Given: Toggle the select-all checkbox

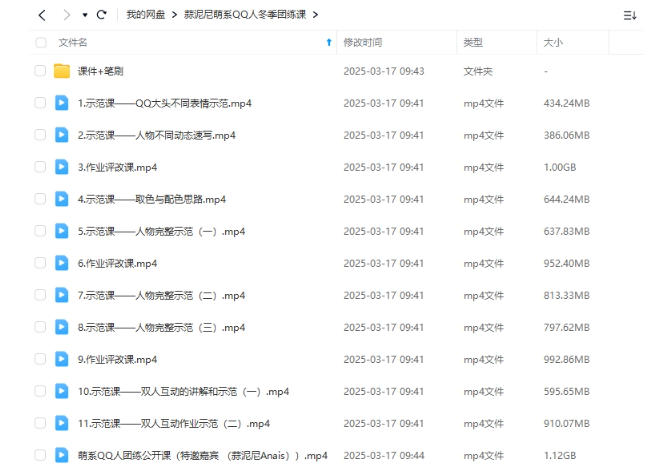Looking at the screenshot, I should [x=41, y=42].
